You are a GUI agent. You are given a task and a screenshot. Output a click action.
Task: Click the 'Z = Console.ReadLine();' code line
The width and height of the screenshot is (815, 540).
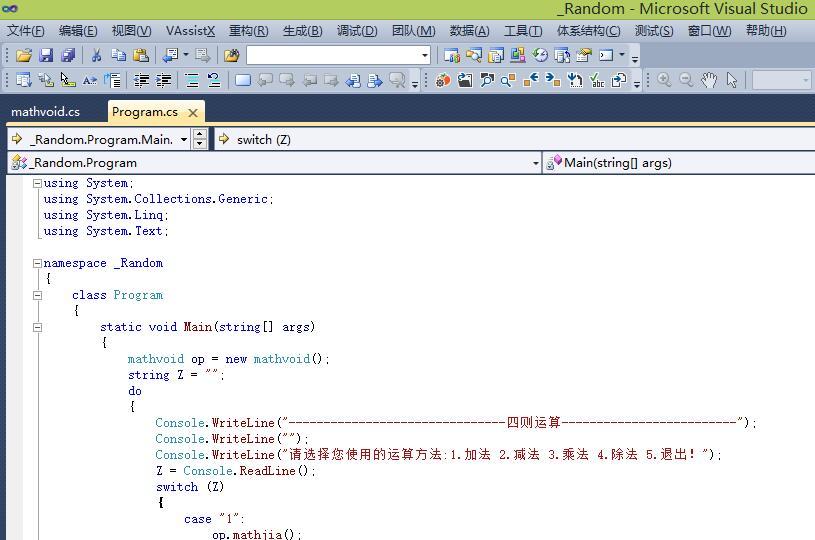(x=235, y=471)
